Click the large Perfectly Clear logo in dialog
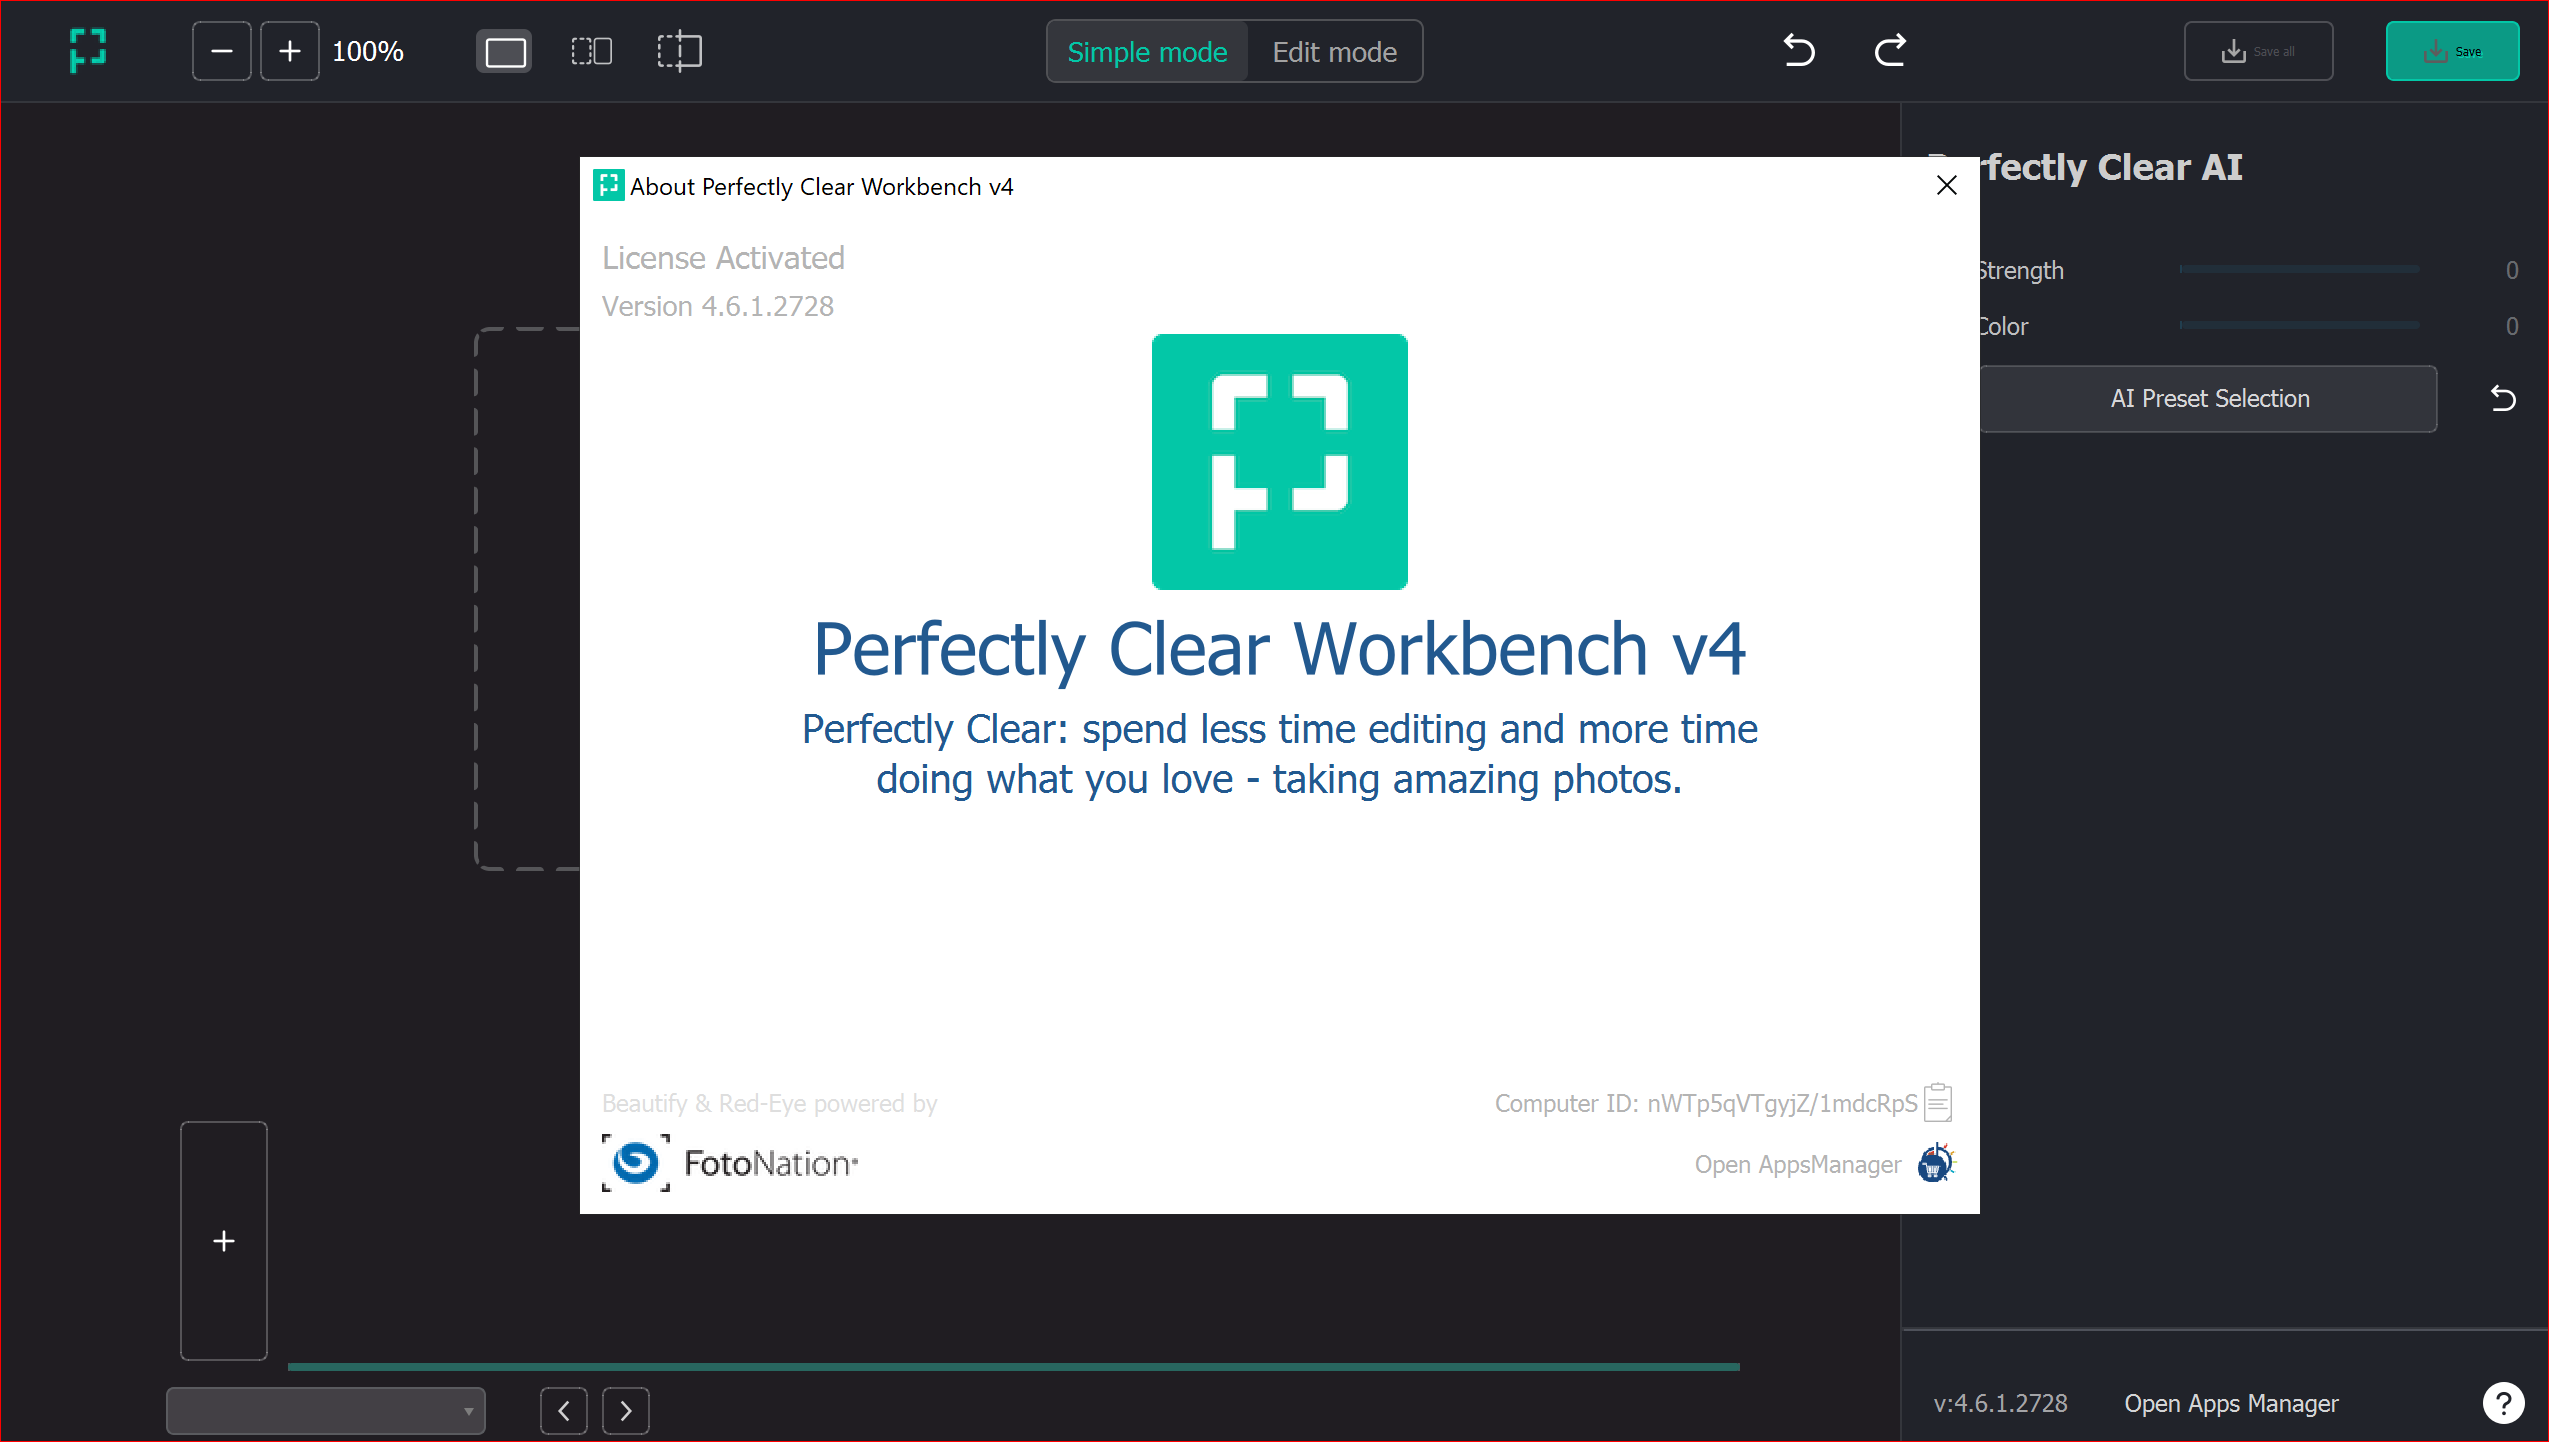 point(1279,462)
